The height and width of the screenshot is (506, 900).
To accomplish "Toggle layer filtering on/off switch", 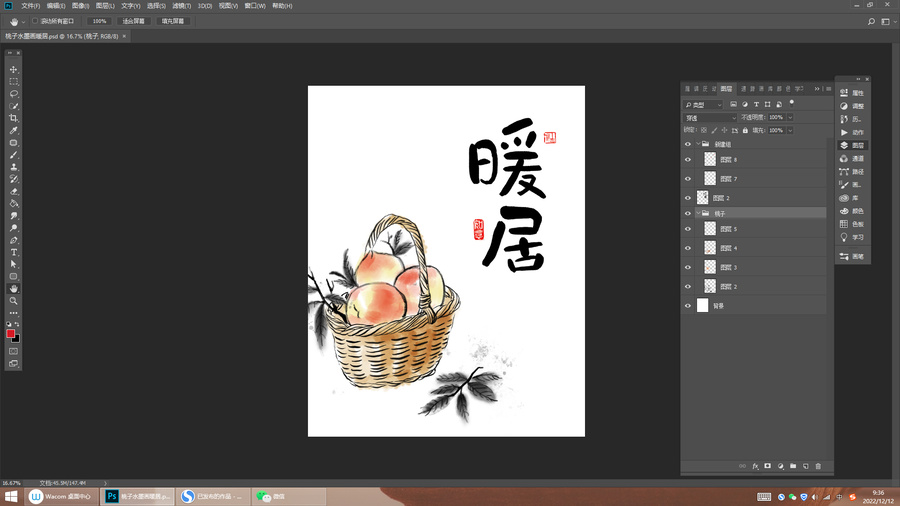I will 792,104.
